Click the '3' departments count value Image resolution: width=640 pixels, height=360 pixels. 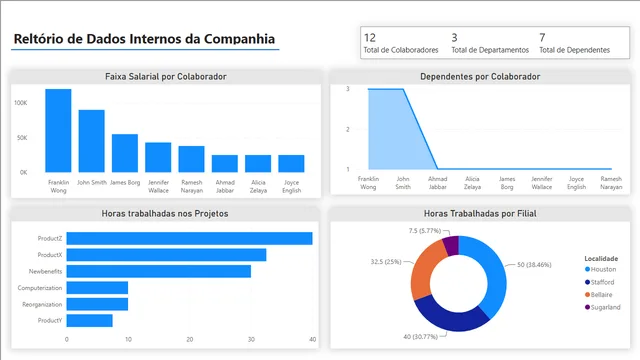click(x=454, y=38)
